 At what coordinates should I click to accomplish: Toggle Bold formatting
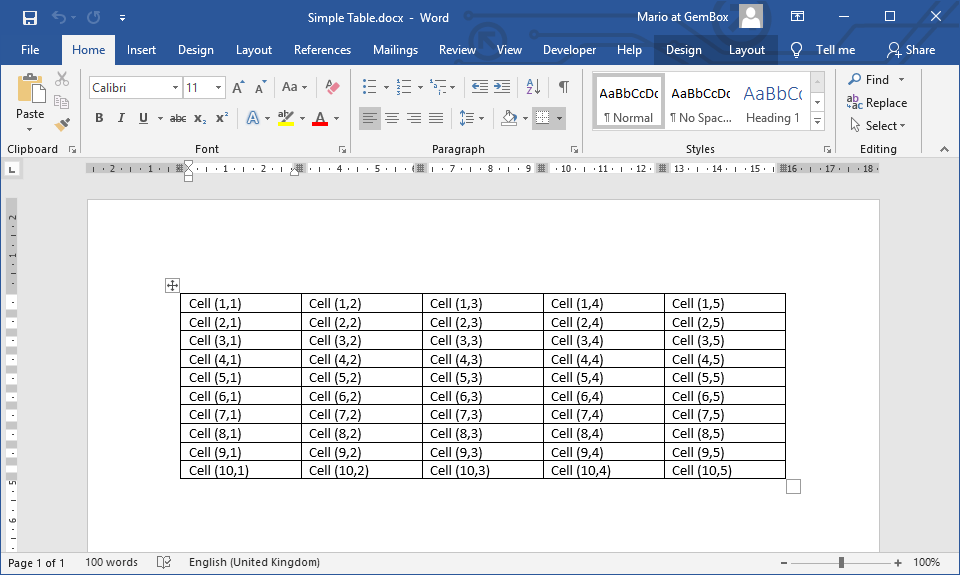tap(99, 118)
